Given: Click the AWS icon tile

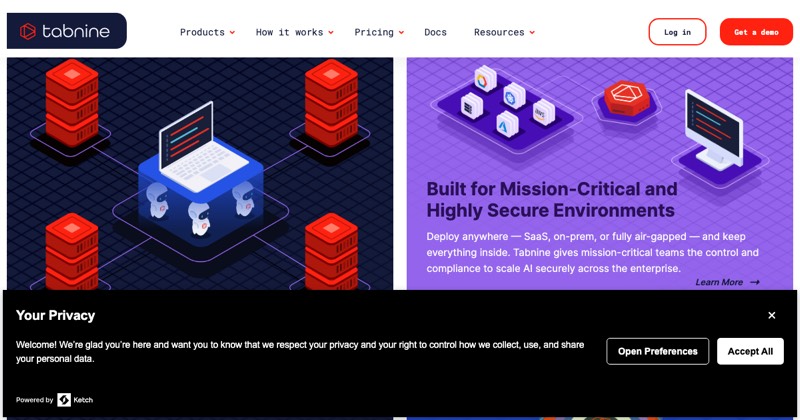Looking at the screenshot, I should tap(543, 112).
